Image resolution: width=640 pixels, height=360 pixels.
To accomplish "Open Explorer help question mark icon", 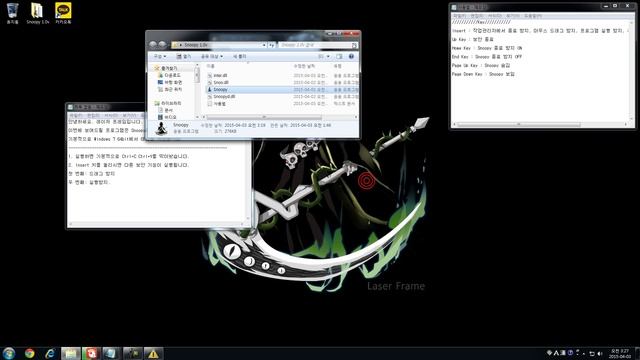I will [x=351, y=56].
